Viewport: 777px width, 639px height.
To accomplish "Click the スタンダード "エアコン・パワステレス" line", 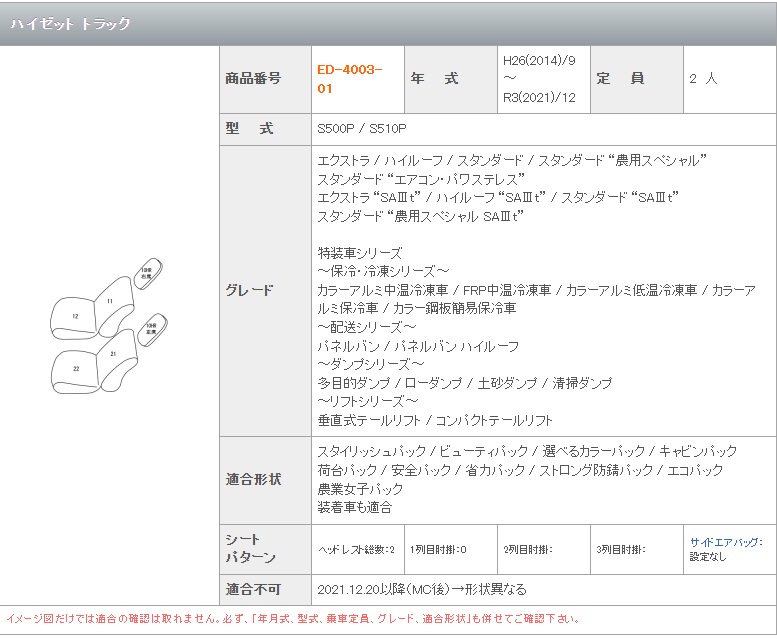I will pos(421,179).
